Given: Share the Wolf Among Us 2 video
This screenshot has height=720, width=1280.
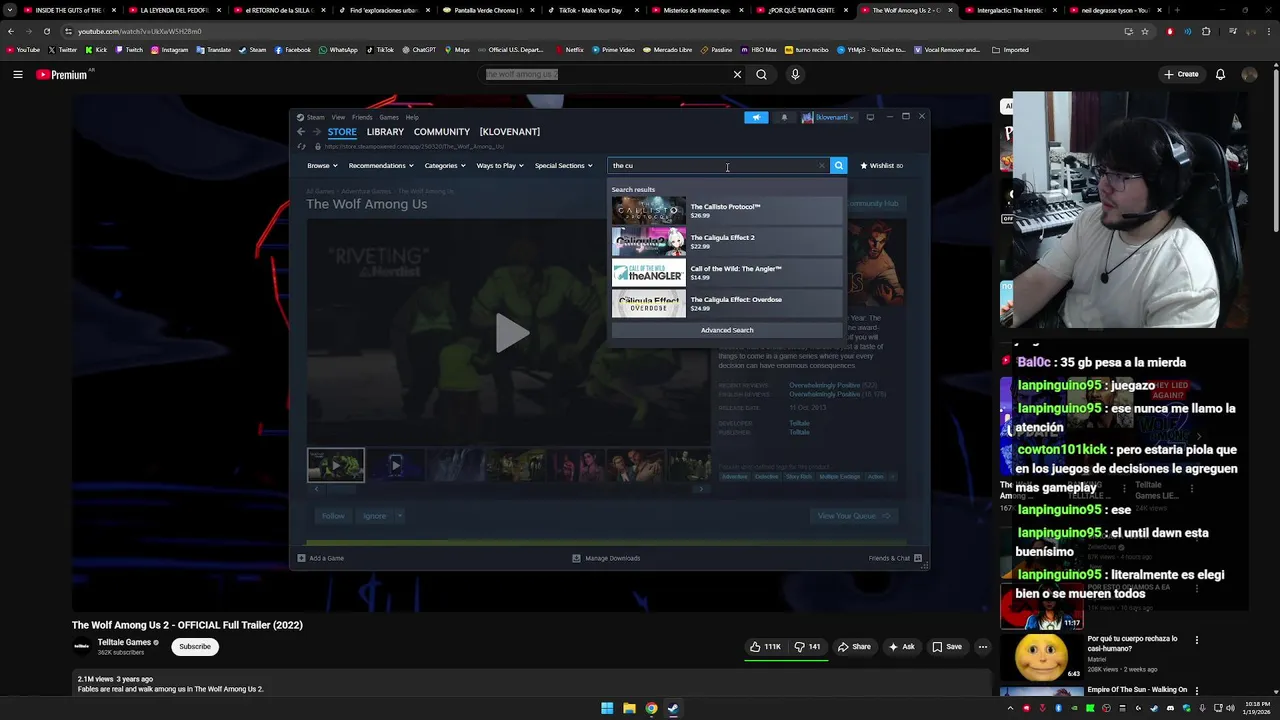Looking at the screenshot, I should [854, 647].
